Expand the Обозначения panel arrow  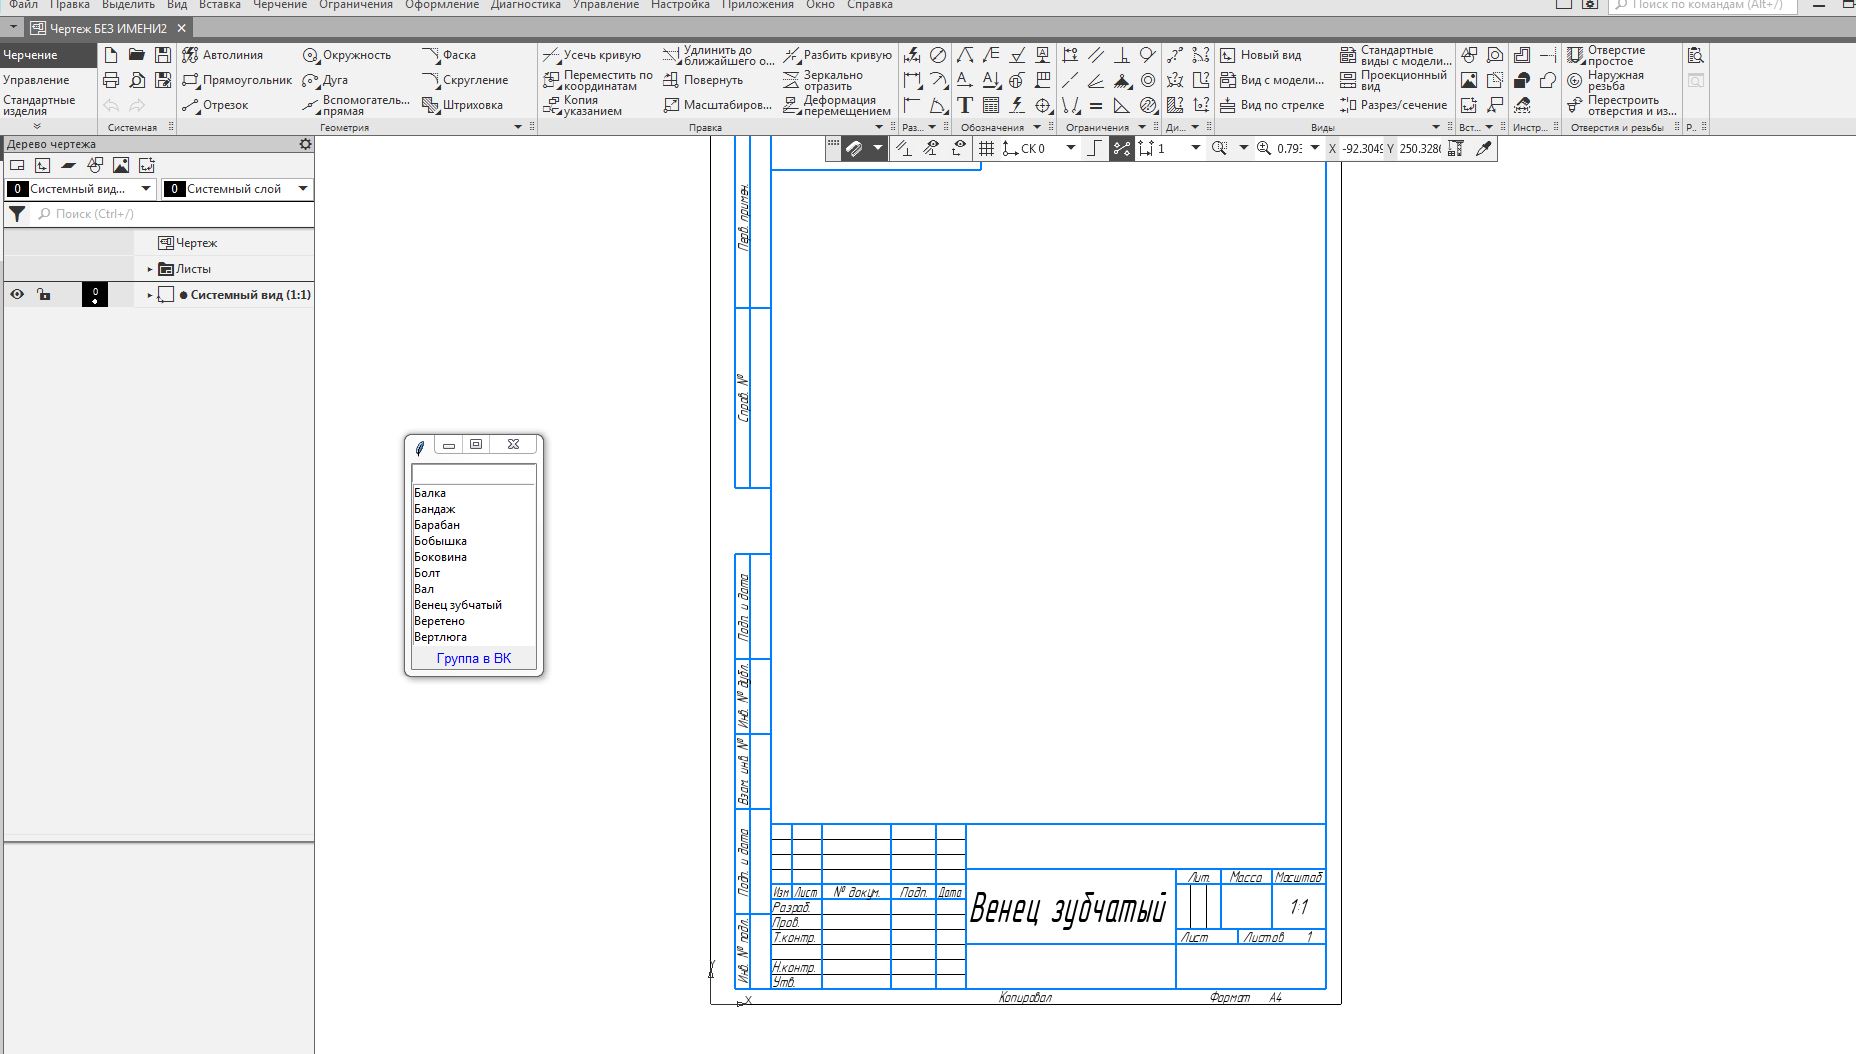[x=1037, y=127]
